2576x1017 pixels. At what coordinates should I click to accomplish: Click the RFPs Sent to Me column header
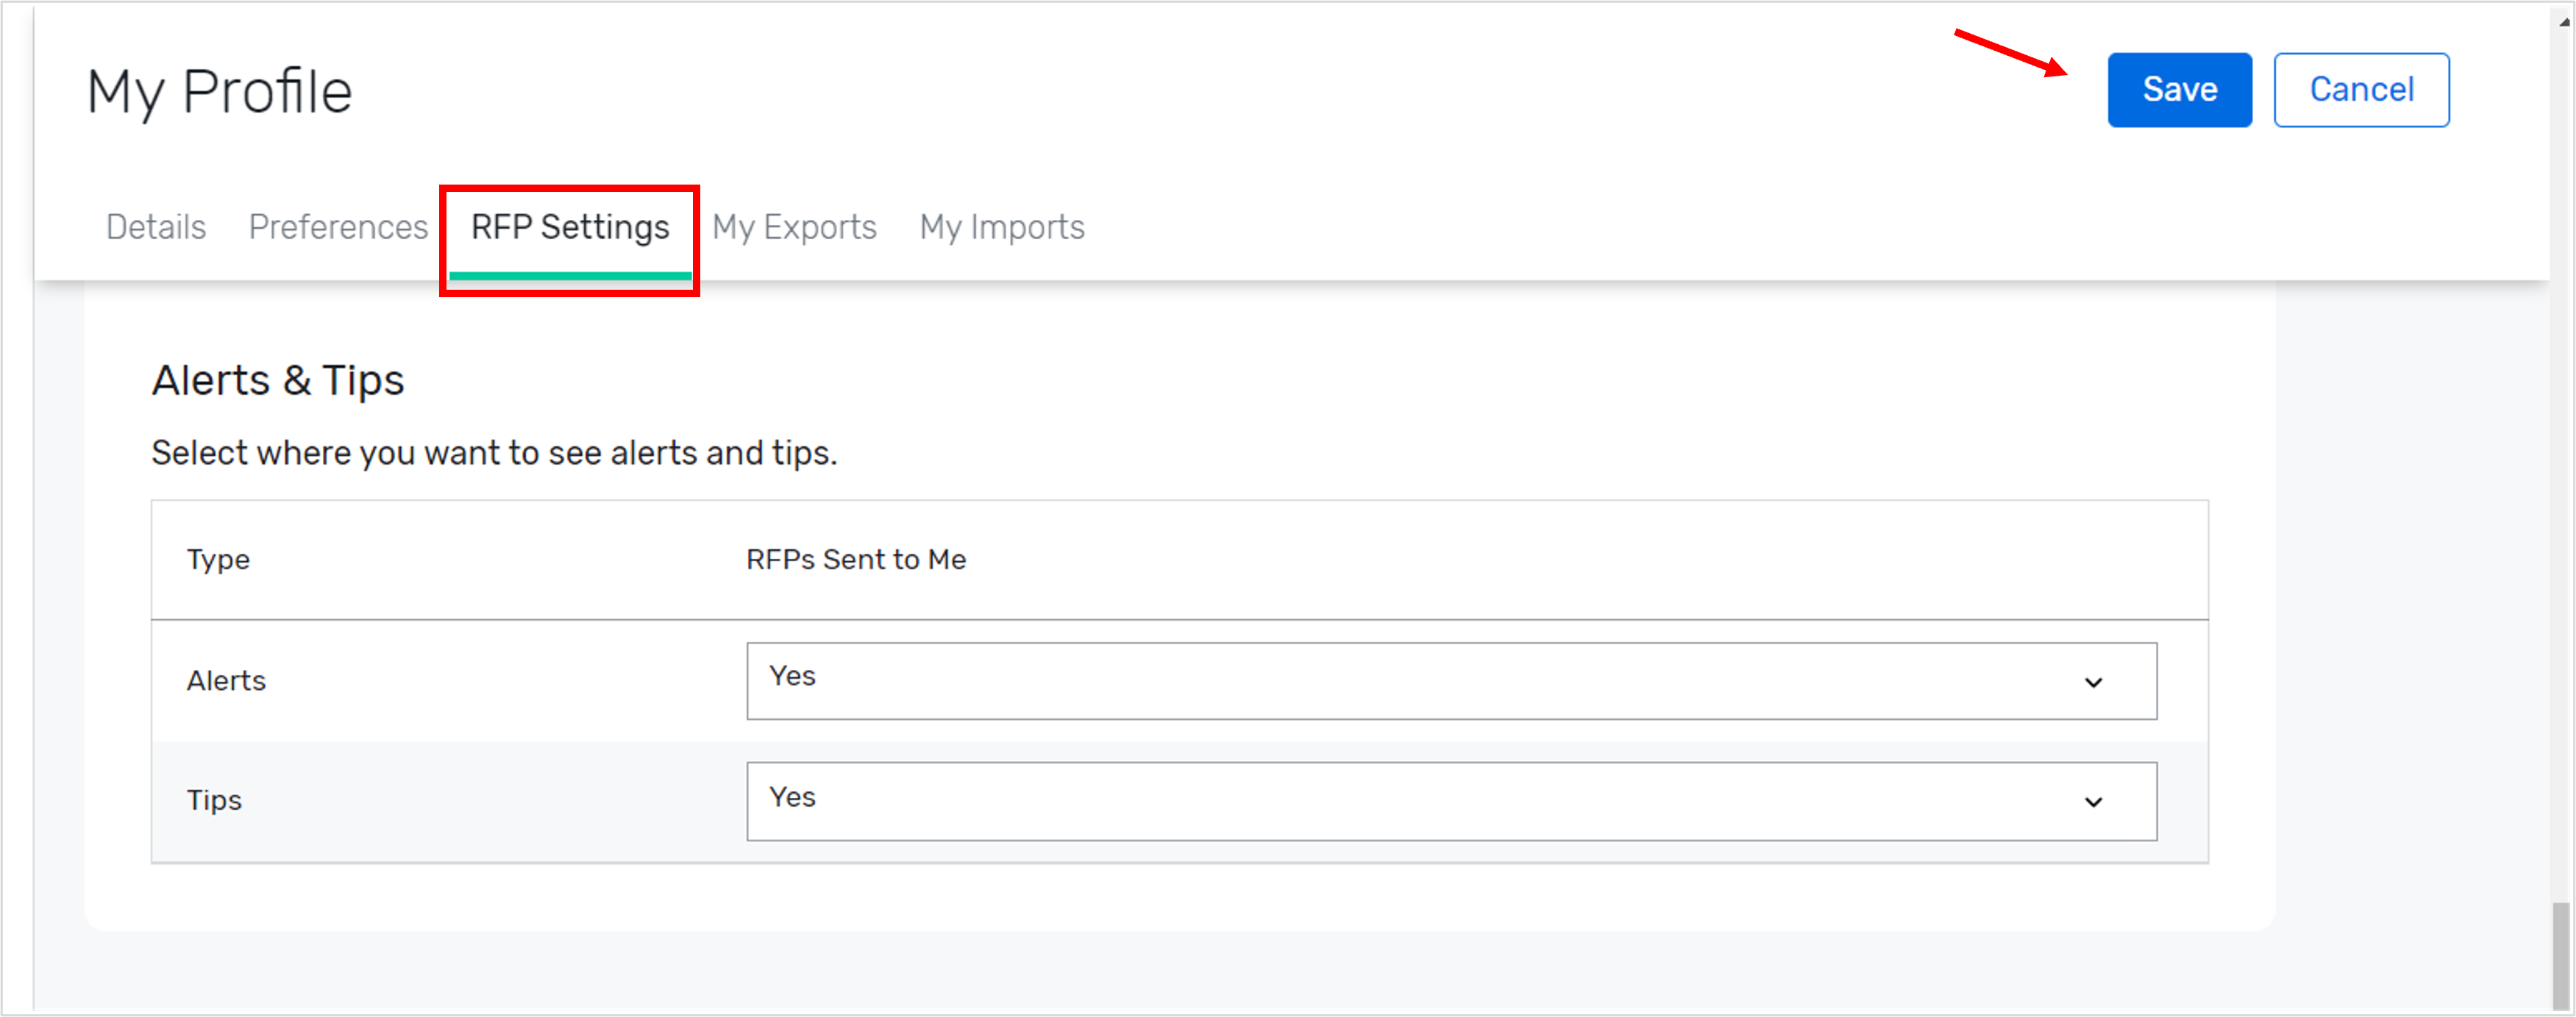pyautogui.click(x=855, y=559)
